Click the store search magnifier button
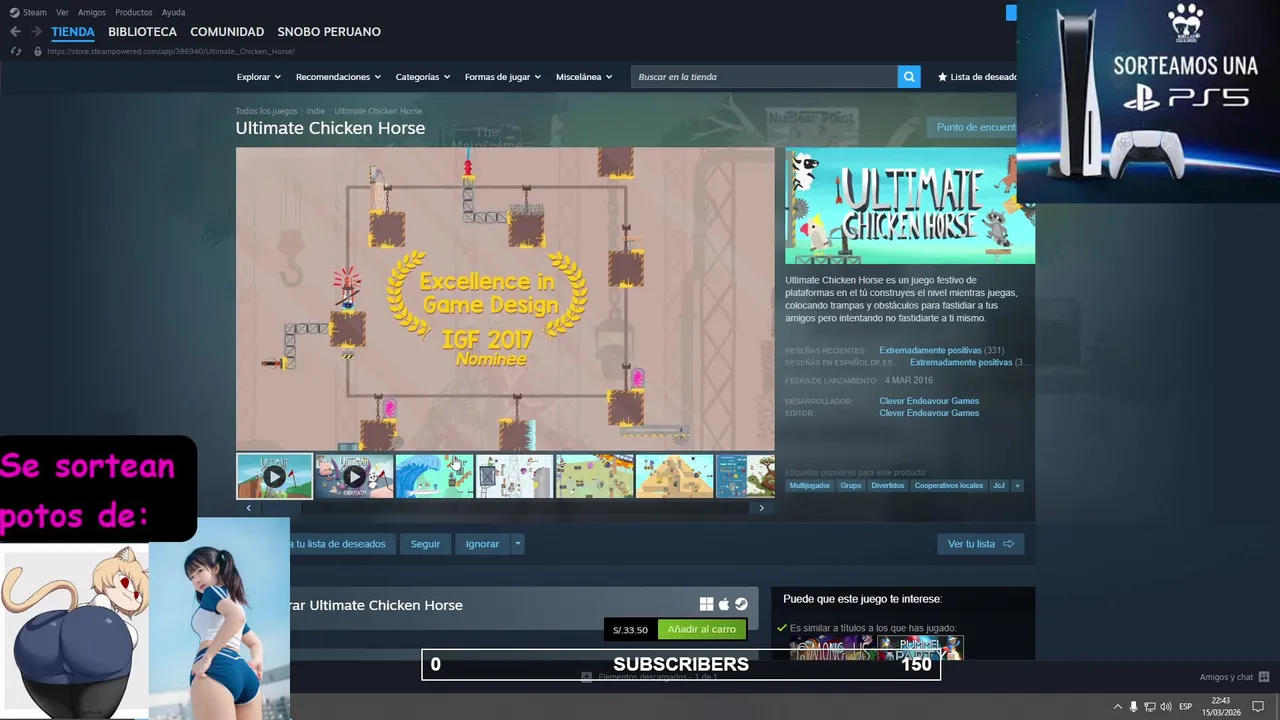This screenshot has width=1280, height=720. click(x=909, y=77)
